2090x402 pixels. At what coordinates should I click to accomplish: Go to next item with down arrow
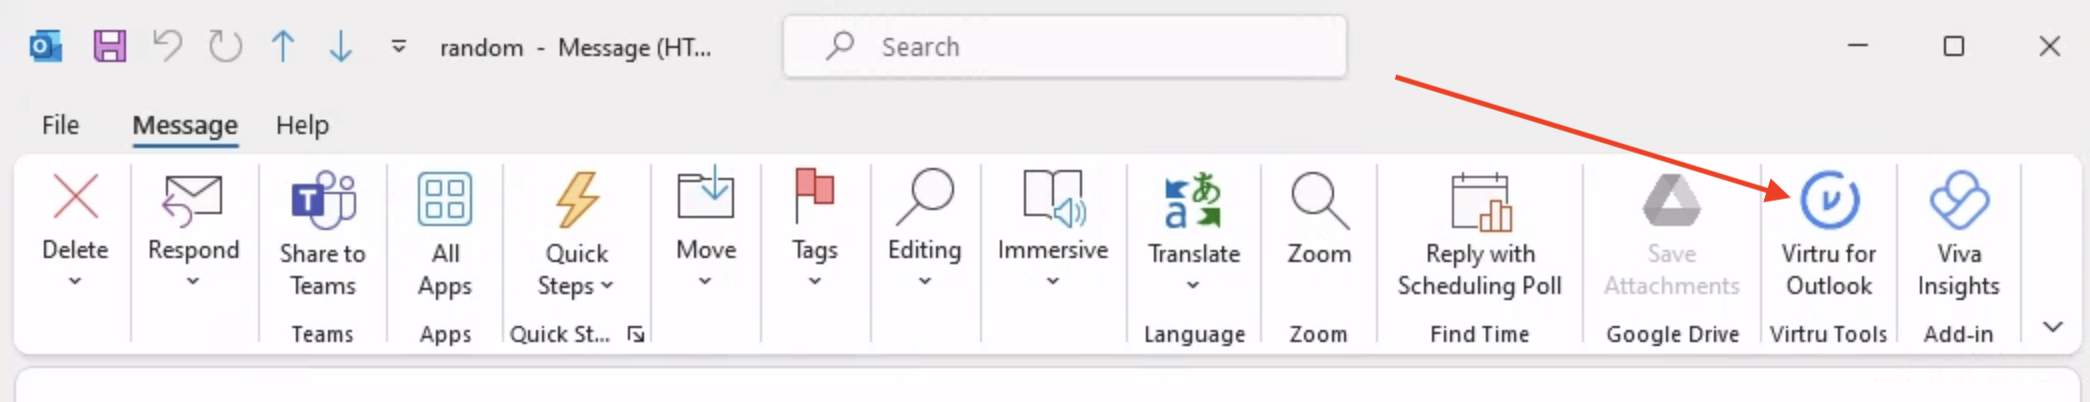[340, 46]
